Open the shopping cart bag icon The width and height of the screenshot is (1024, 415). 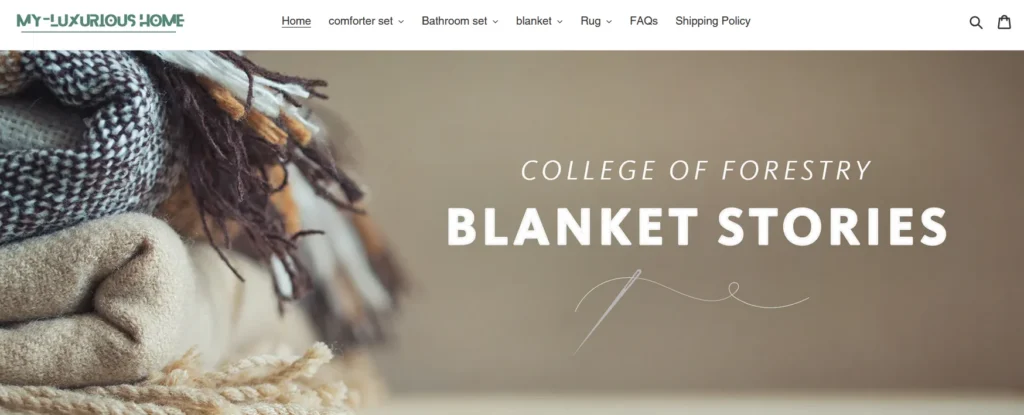pyautogui.click(x=1004, y=22)
